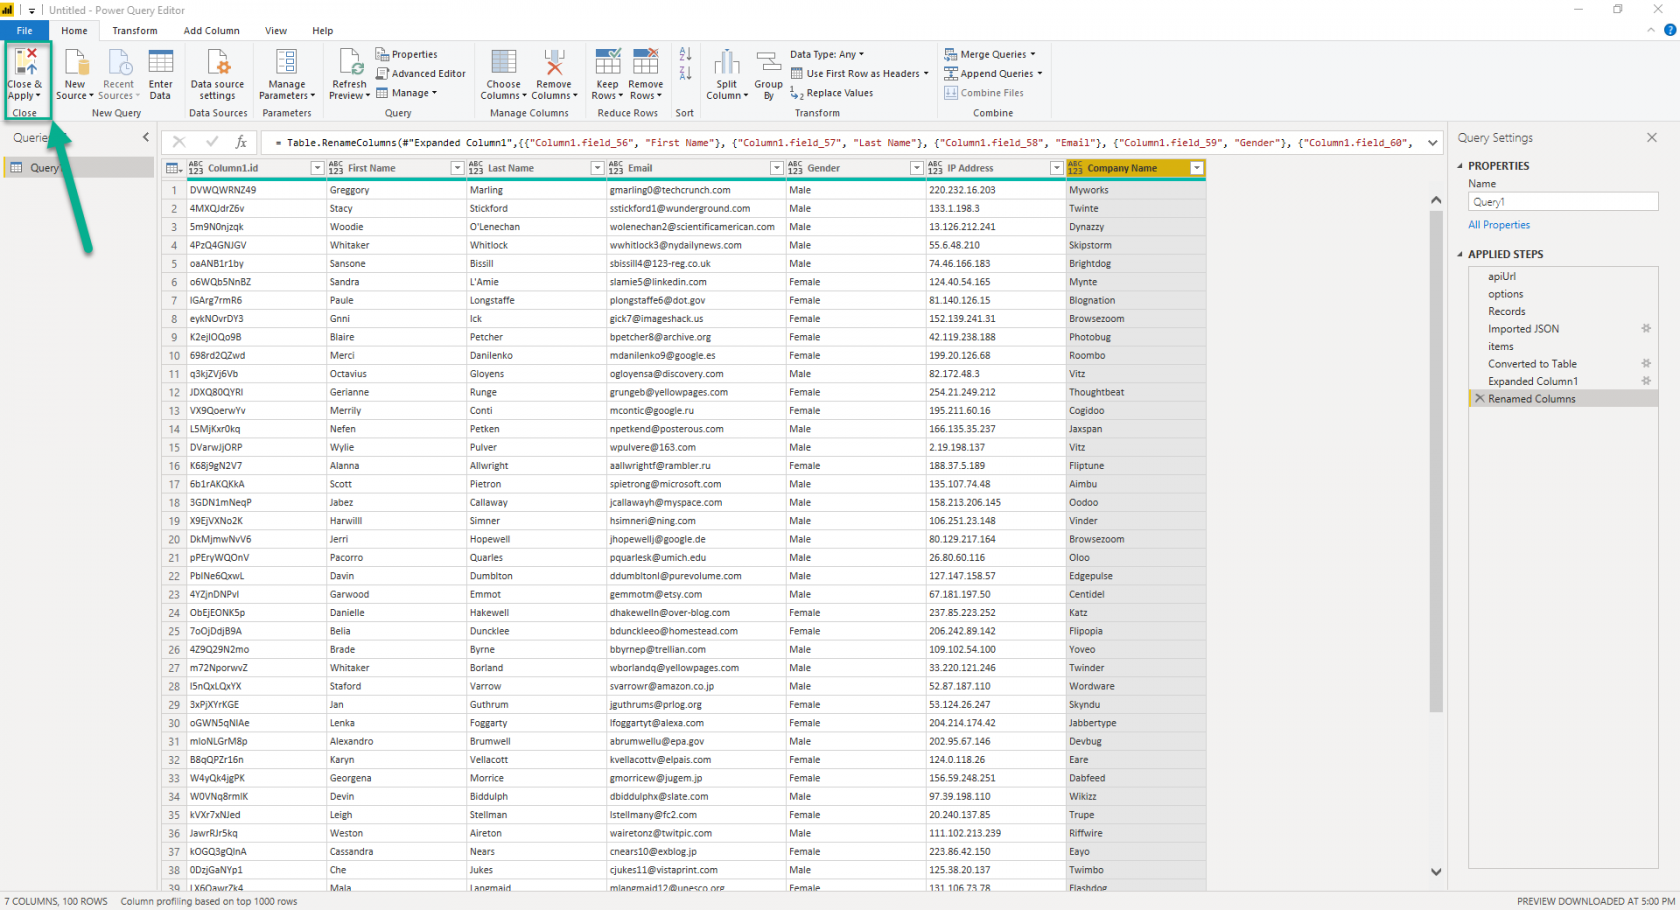Collapse the Queries pane
This screenshot has height=910, width=1680.
click(146, 137)
